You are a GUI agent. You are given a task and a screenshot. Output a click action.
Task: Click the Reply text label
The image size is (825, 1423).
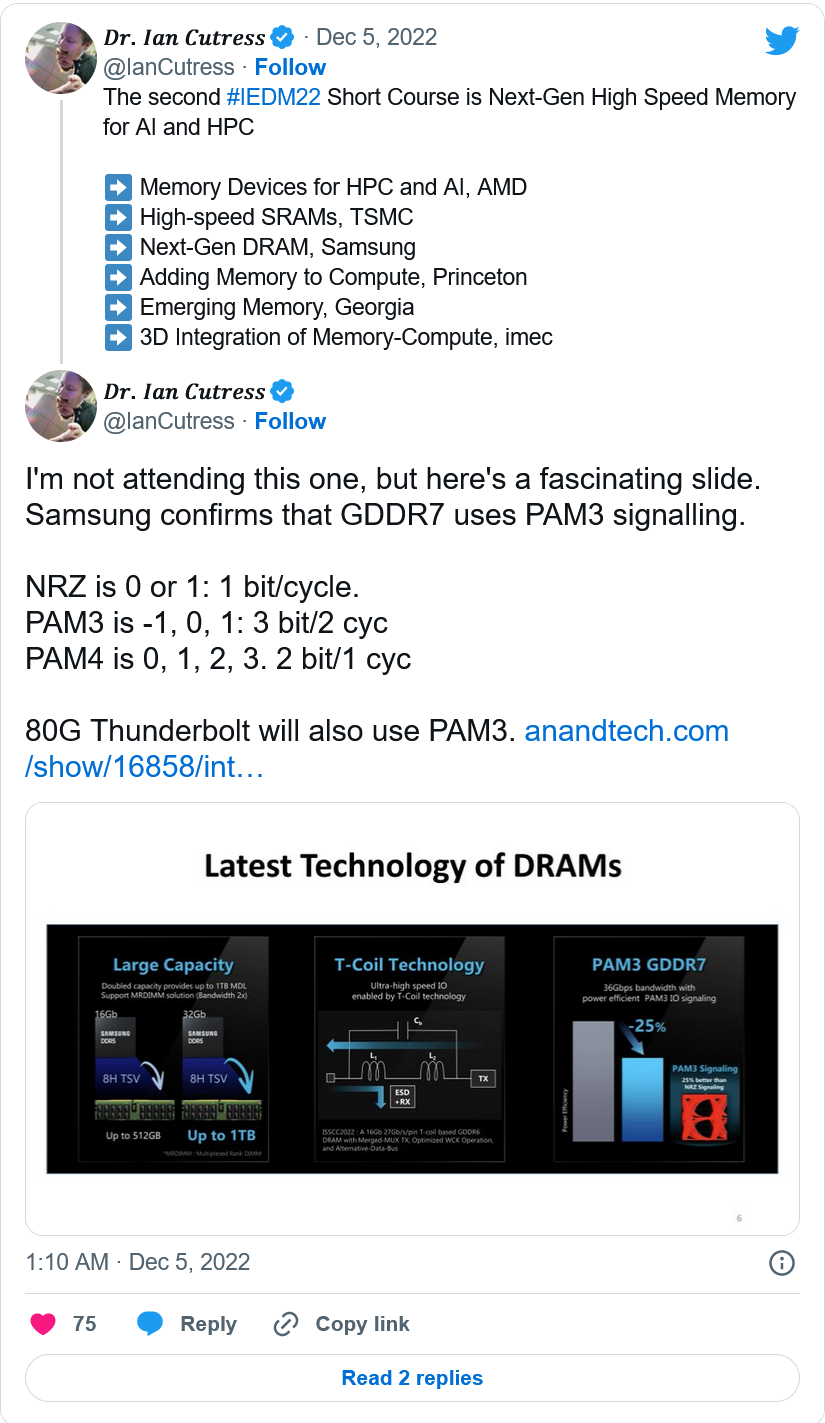tap(208, 1324)
